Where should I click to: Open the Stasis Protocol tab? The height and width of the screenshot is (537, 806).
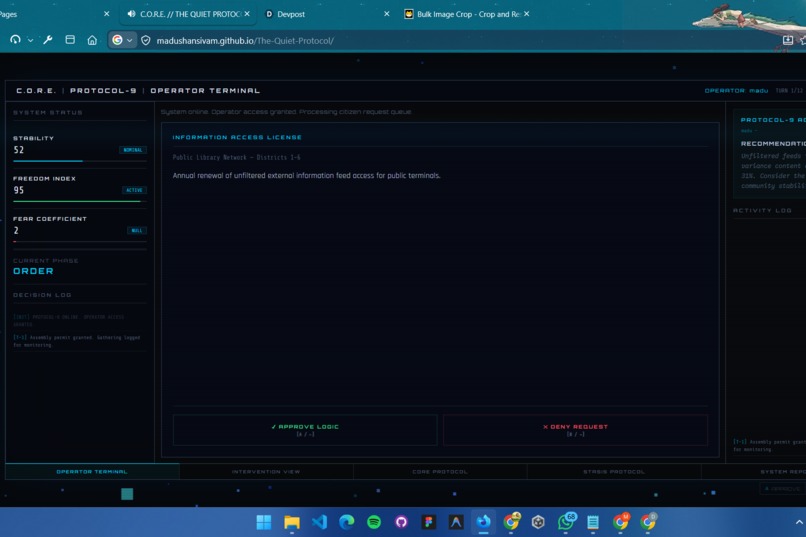(x=614, y=471)
